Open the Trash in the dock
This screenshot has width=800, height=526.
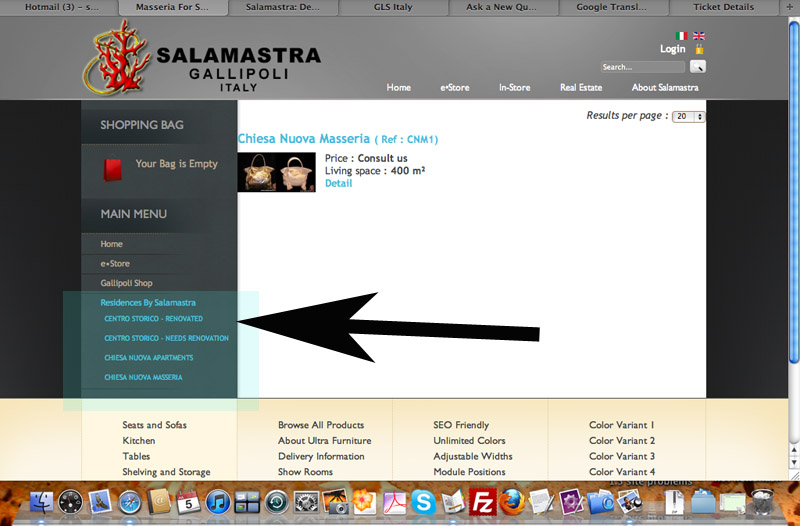763,502
